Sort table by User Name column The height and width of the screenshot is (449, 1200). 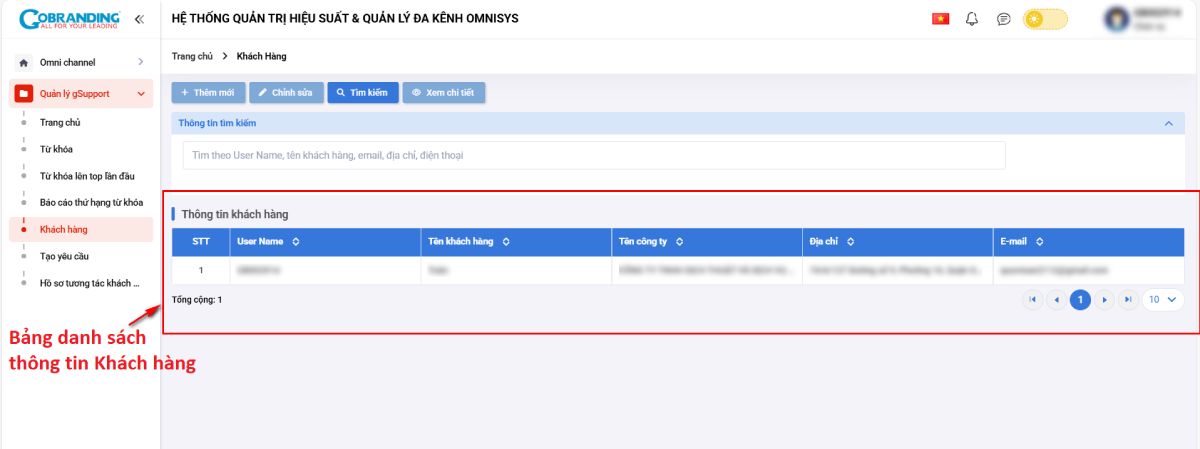click(296, 242)
